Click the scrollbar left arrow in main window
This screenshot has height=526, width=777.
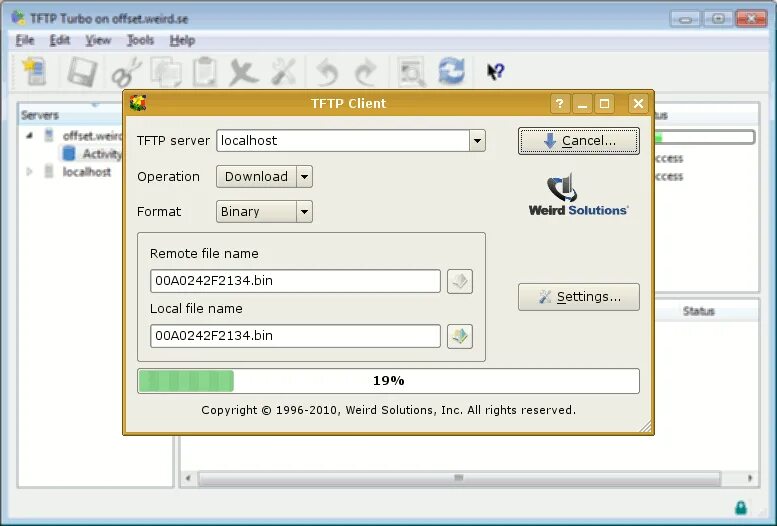pyautogui.click(x=188, y=478)
